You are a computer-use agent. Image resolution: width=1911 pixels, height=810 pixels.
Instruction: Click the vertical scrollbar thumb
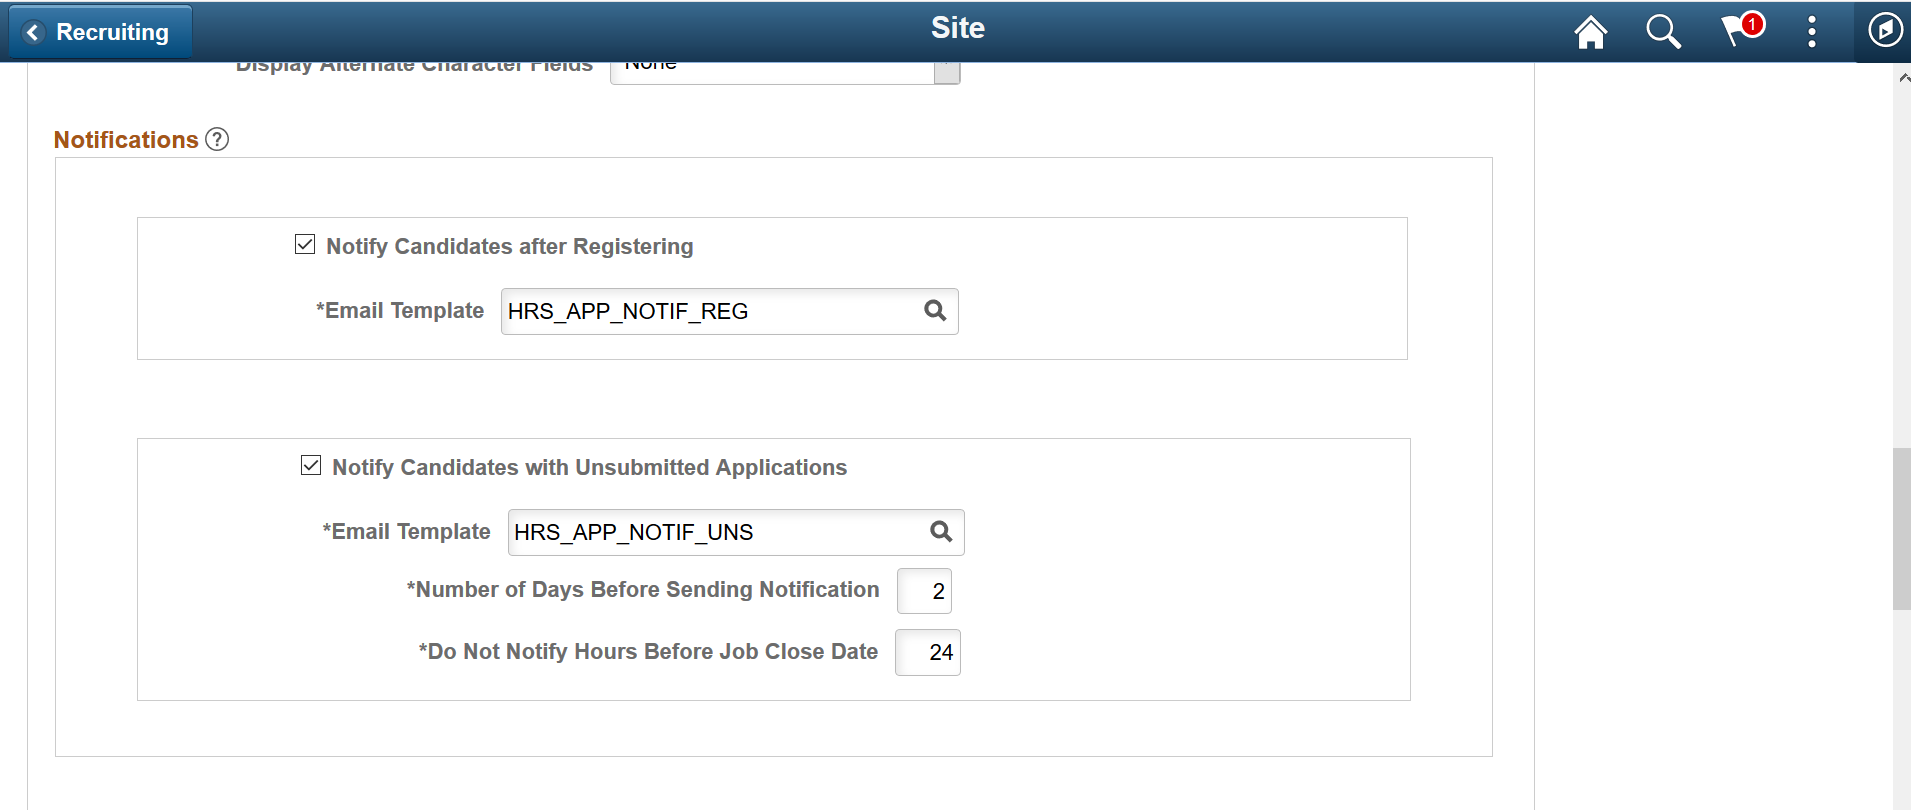(x=1901, y=530)
